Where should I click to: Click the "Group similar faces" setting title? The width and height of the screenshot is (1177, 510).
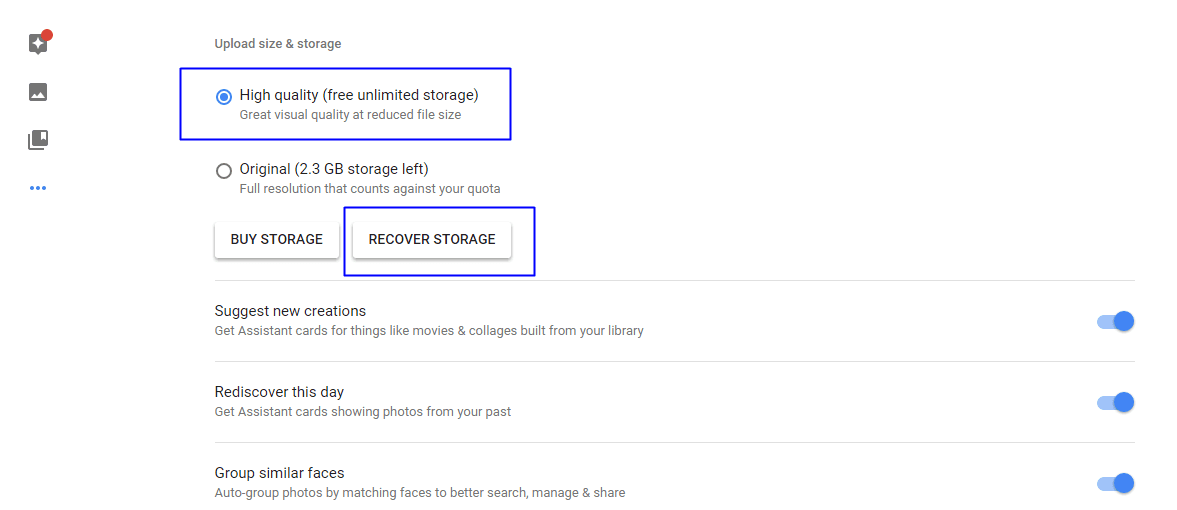coord(279,473)
